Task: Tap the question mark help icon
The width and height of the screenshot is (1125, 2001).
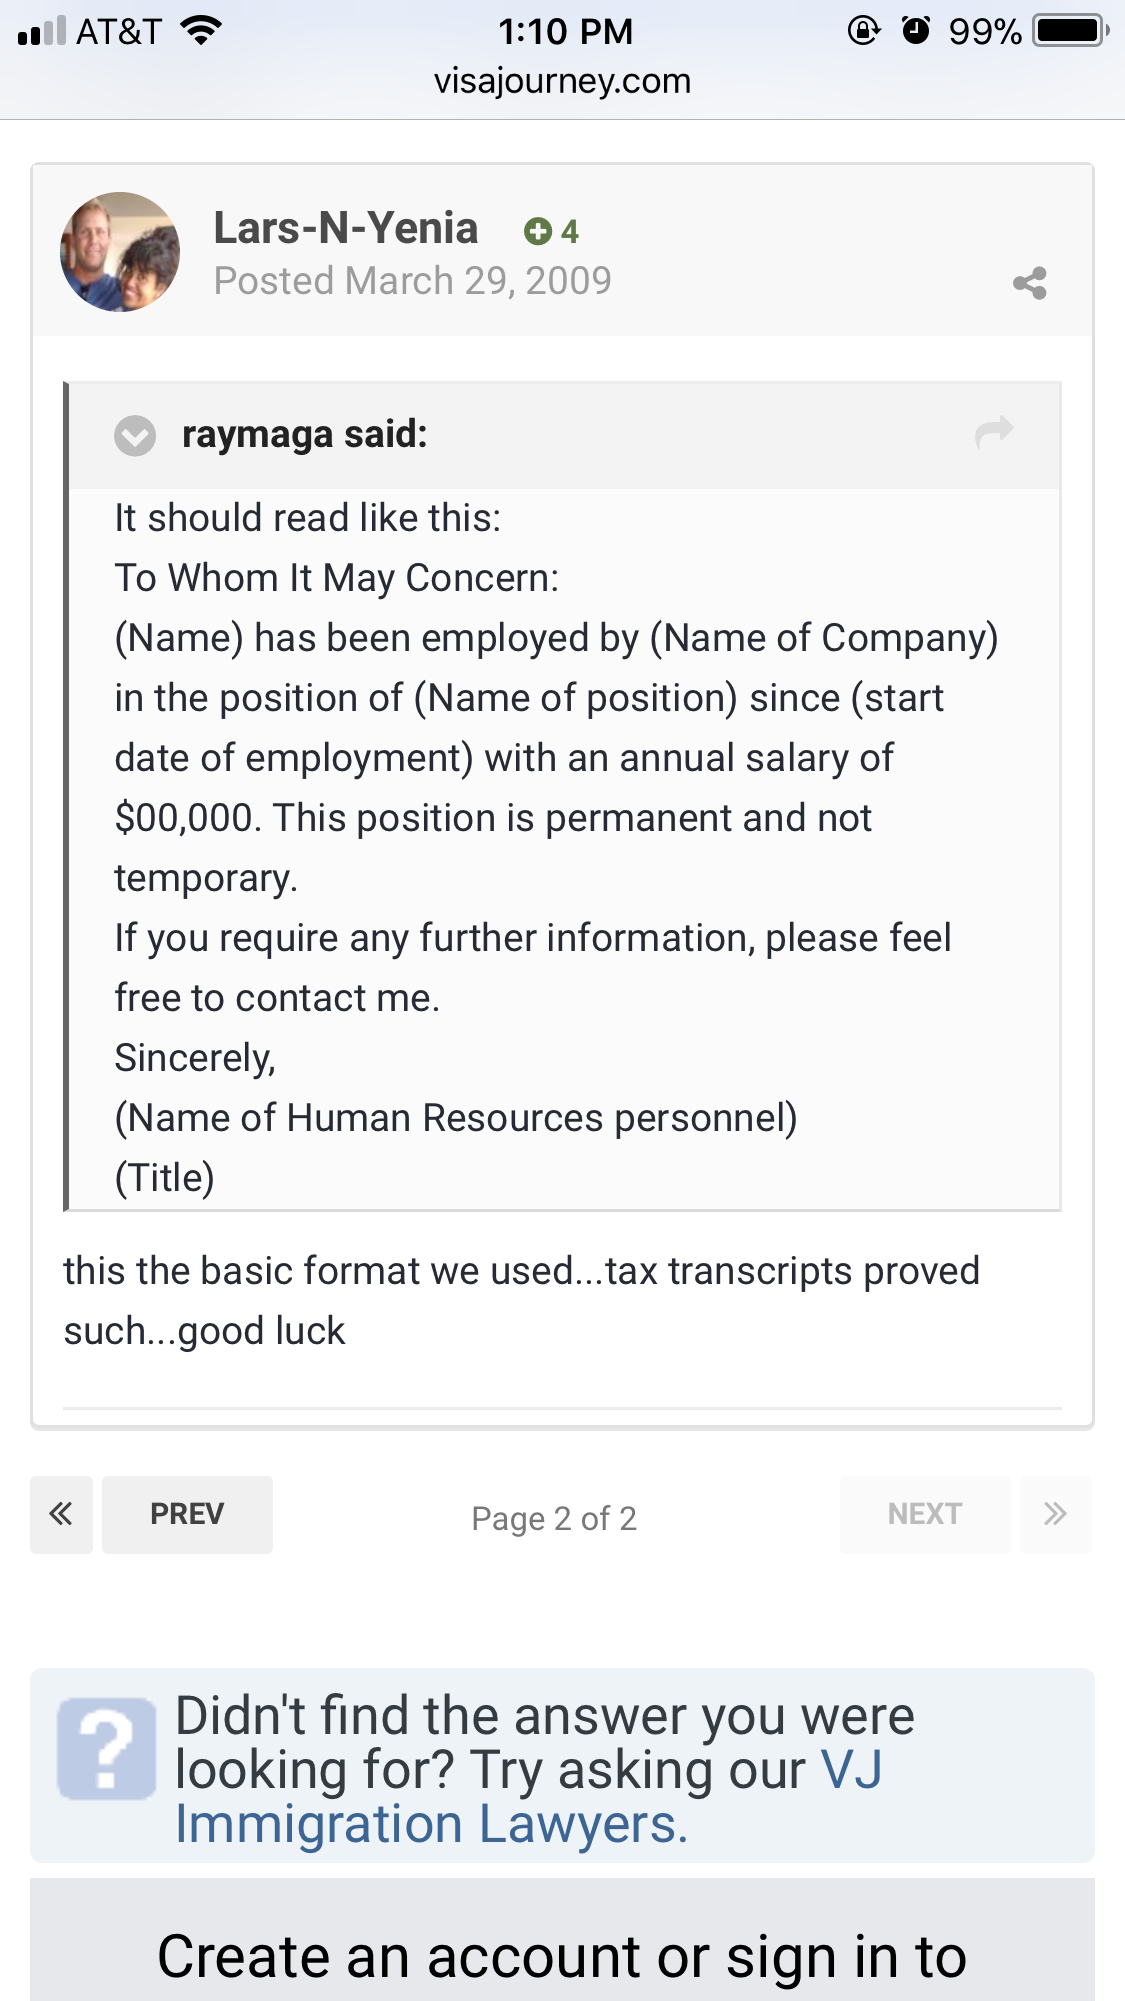Action: [x=107, y=1749]
